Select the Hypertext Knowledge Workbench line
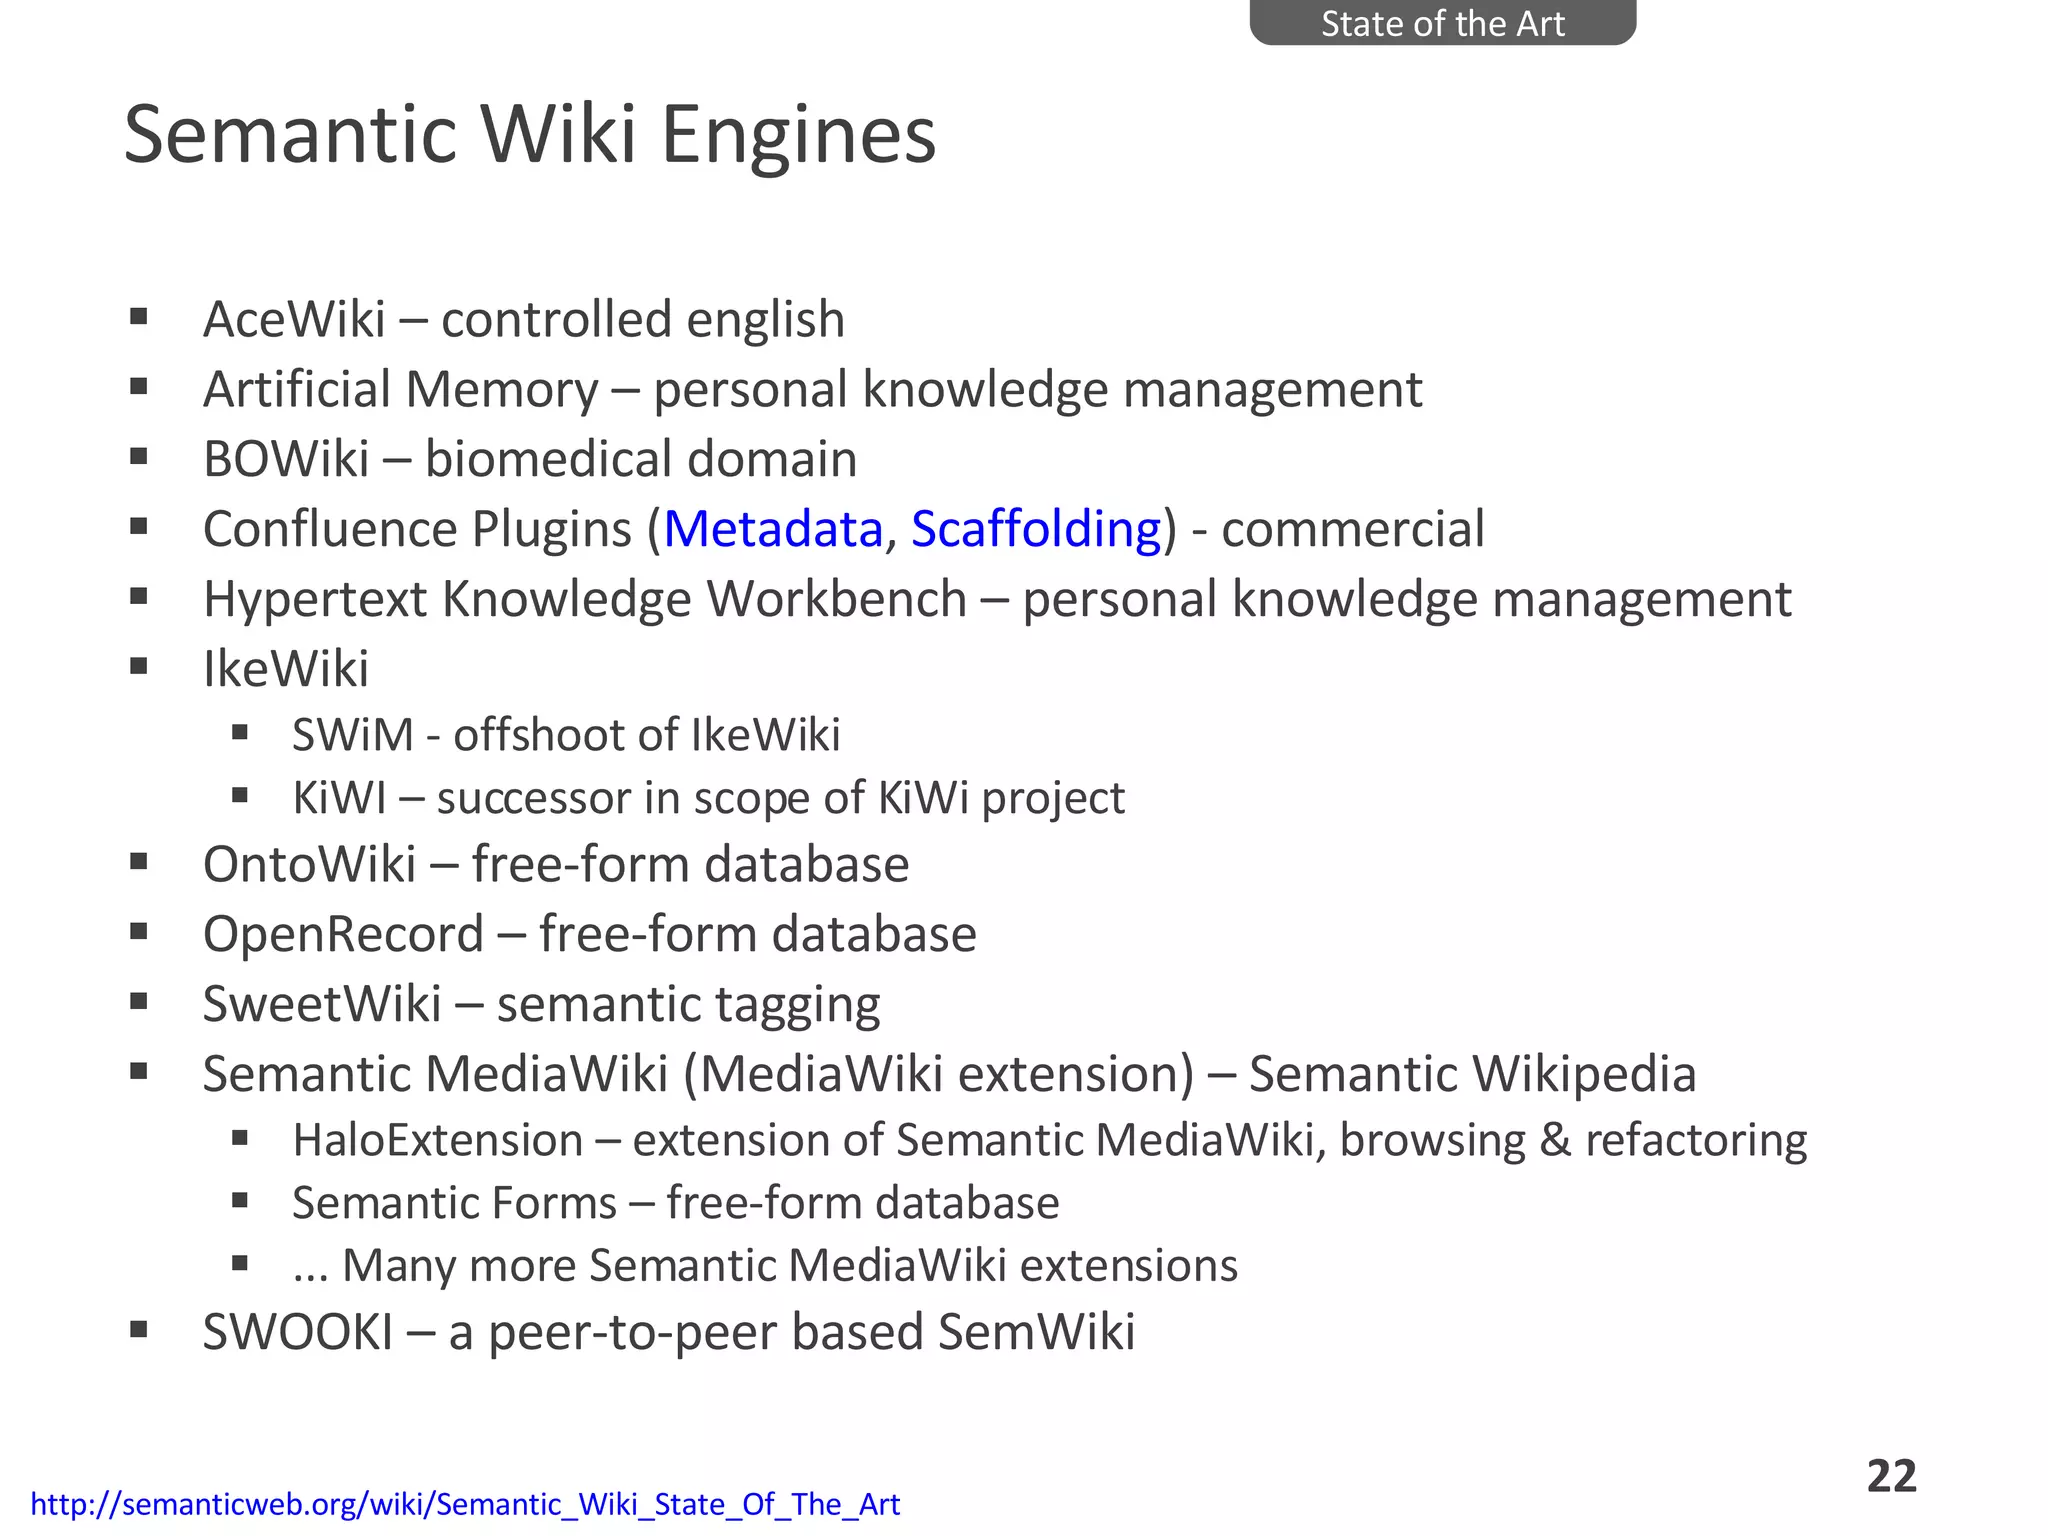Image resolution: width=2048 pixels, height=1536 pixels. point(997,599)
